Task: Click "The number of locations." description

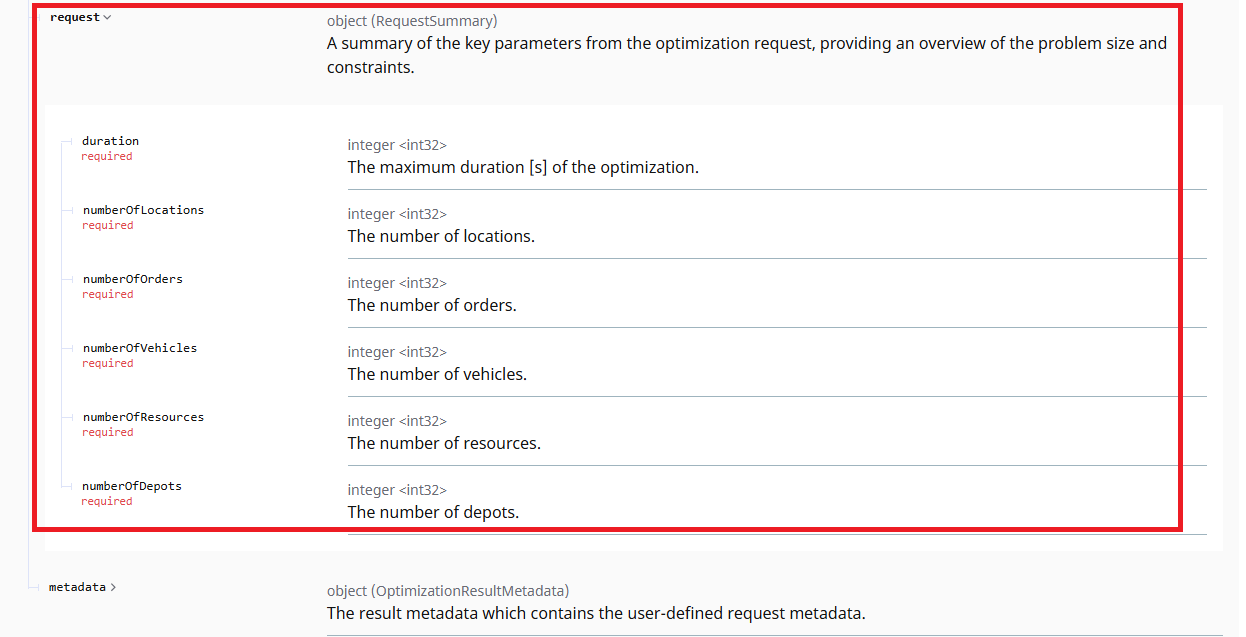Action: pyautogui.click(x=441, y=236)
